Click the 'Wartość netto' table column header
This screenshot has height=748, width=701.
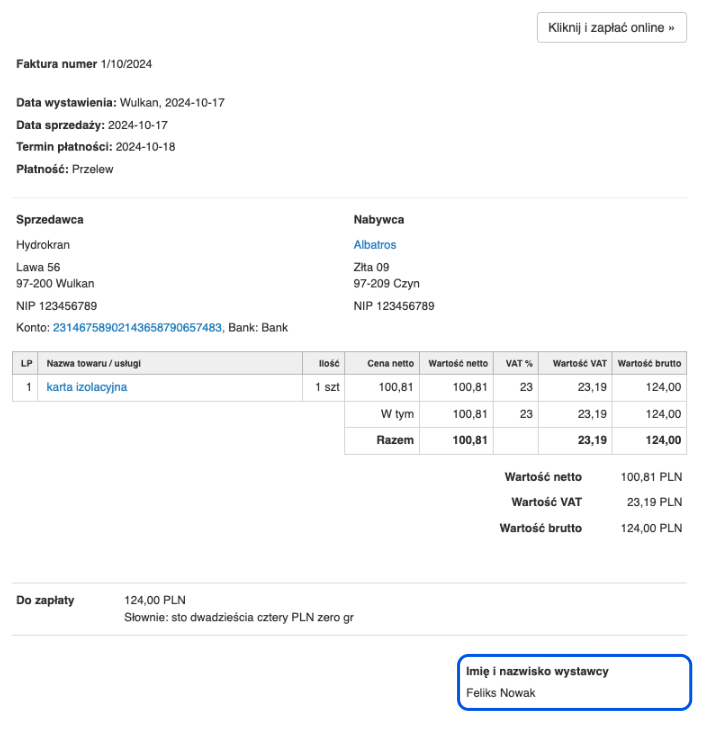coord(457,364)
